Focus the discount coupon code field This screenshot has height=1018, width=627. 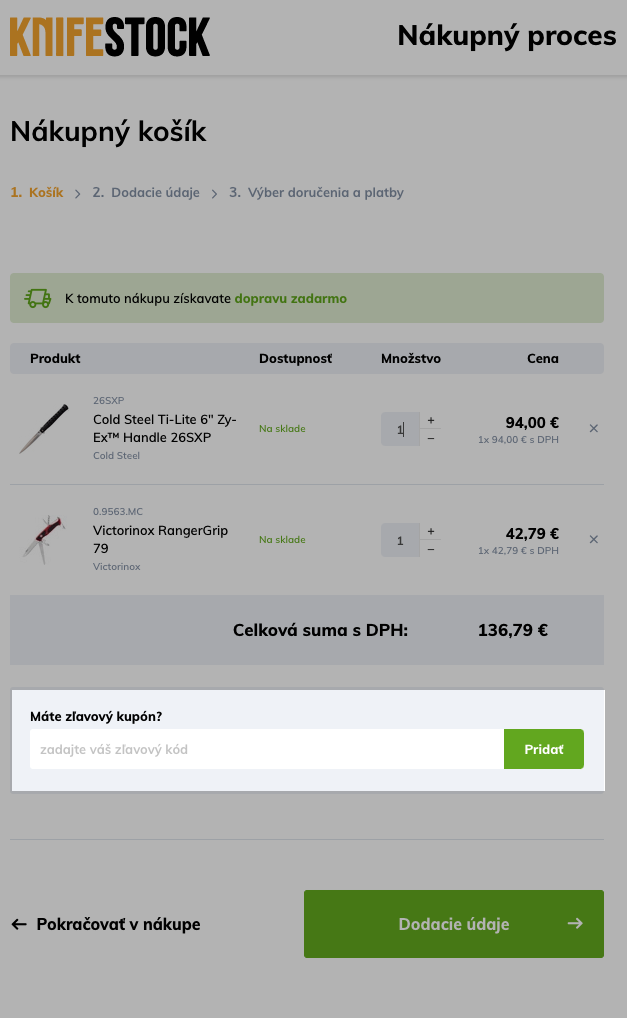pyautogui.click(x=266, y=749)
